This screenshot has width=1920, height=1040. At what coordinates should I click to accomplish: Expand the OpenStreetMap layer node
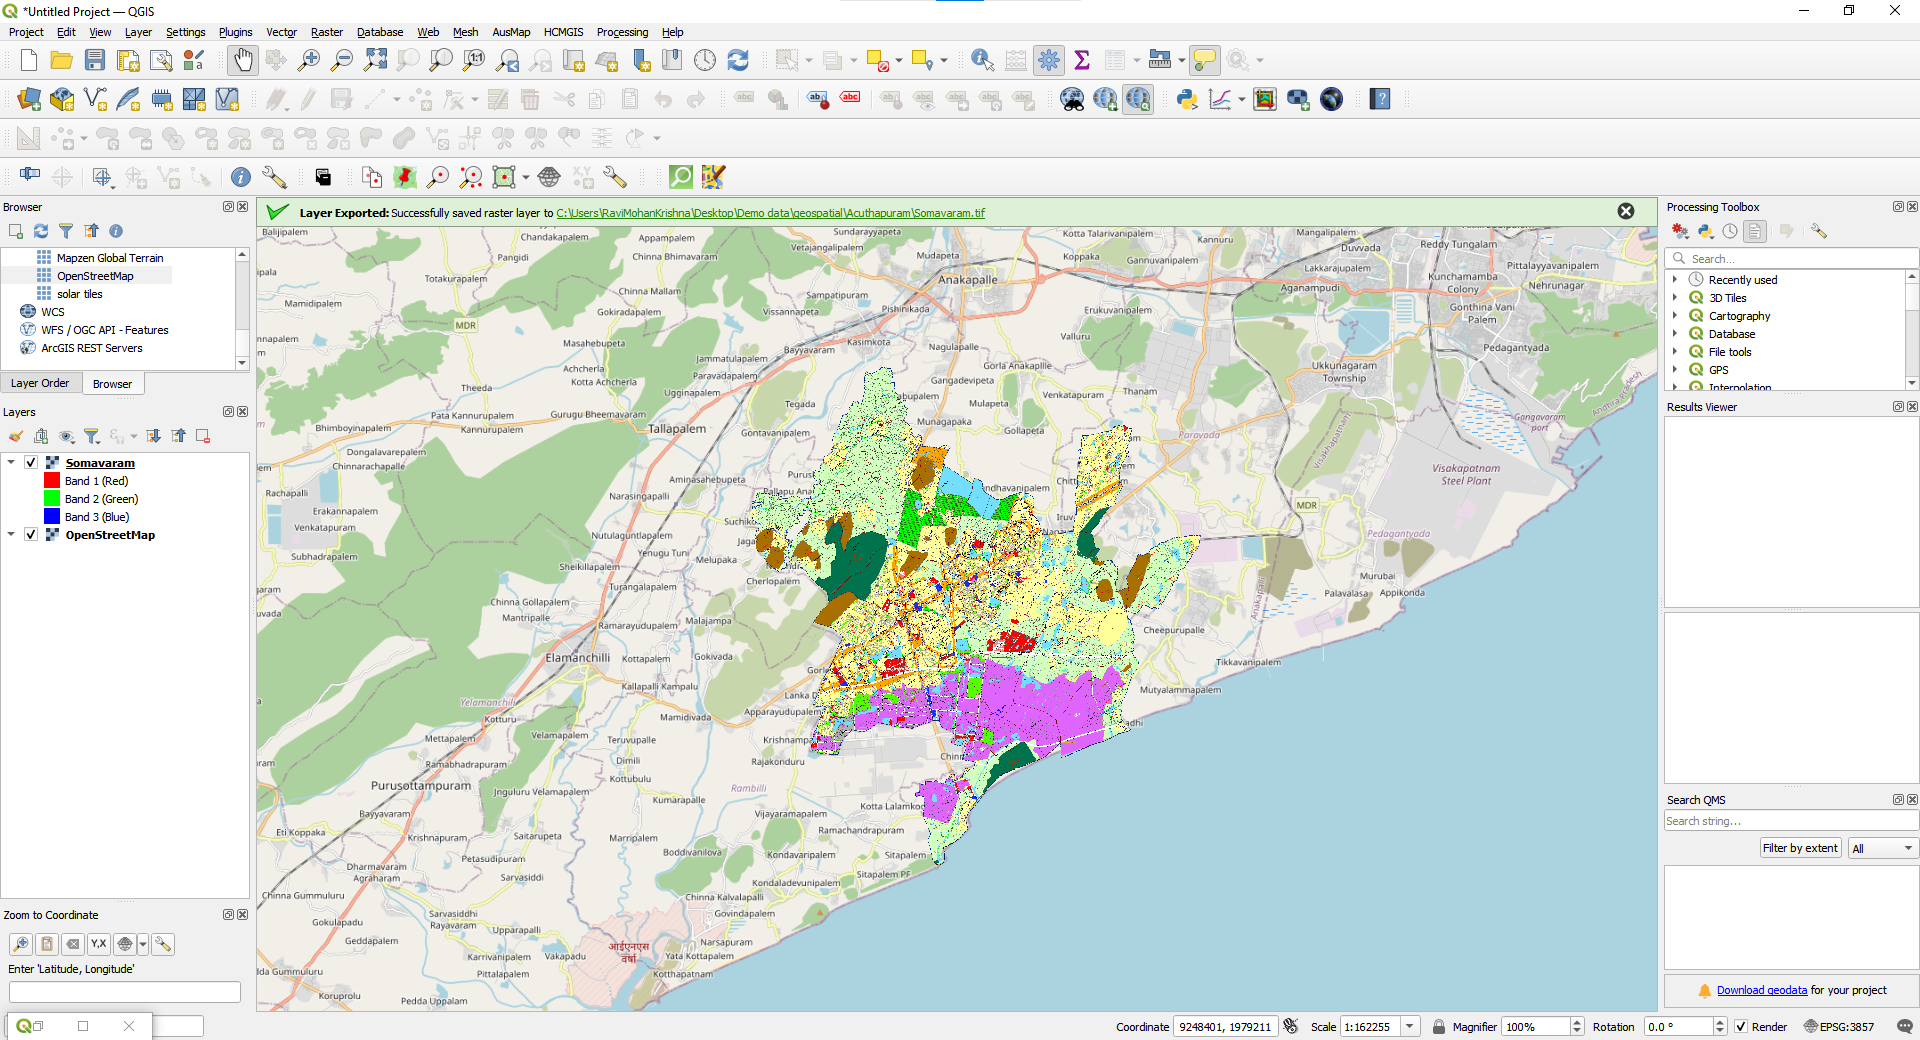[11, 535]
